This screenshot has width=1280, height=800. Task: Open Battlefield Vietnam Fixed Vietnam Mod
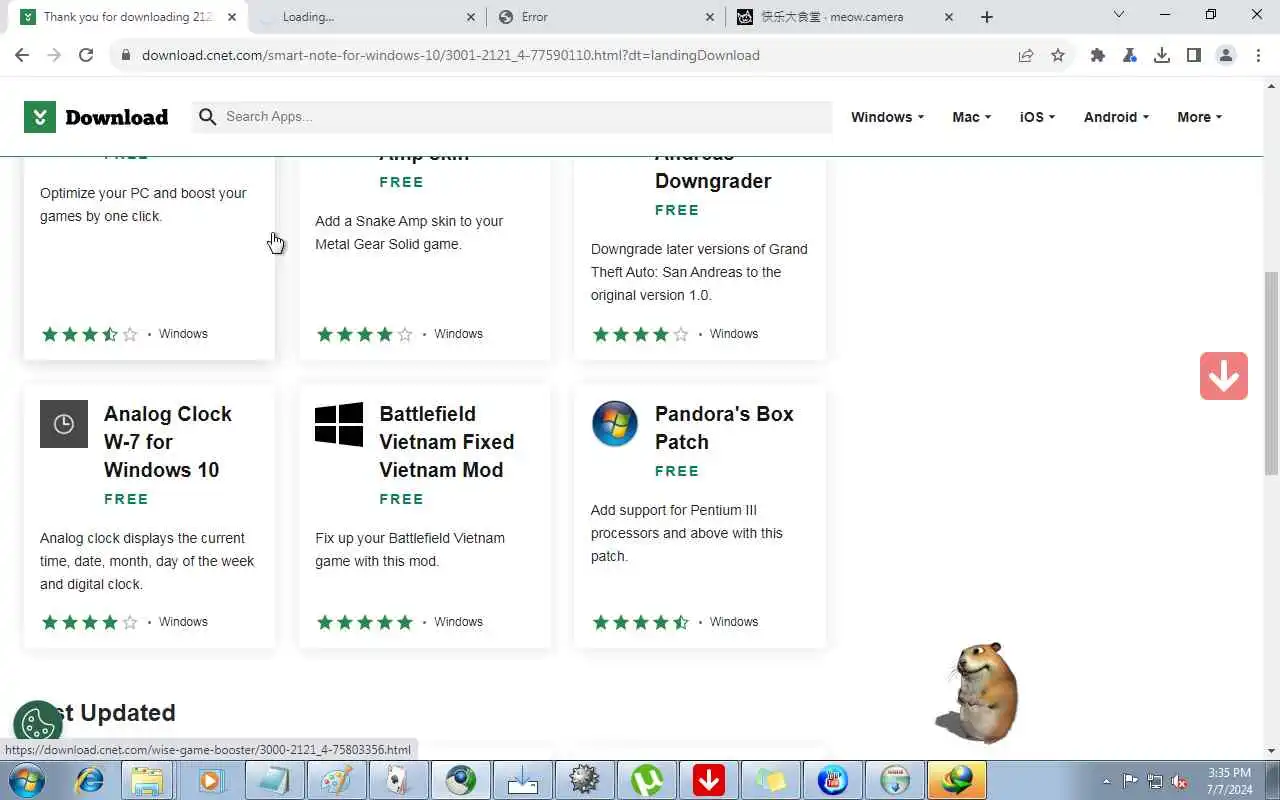(x=446, y=442)
